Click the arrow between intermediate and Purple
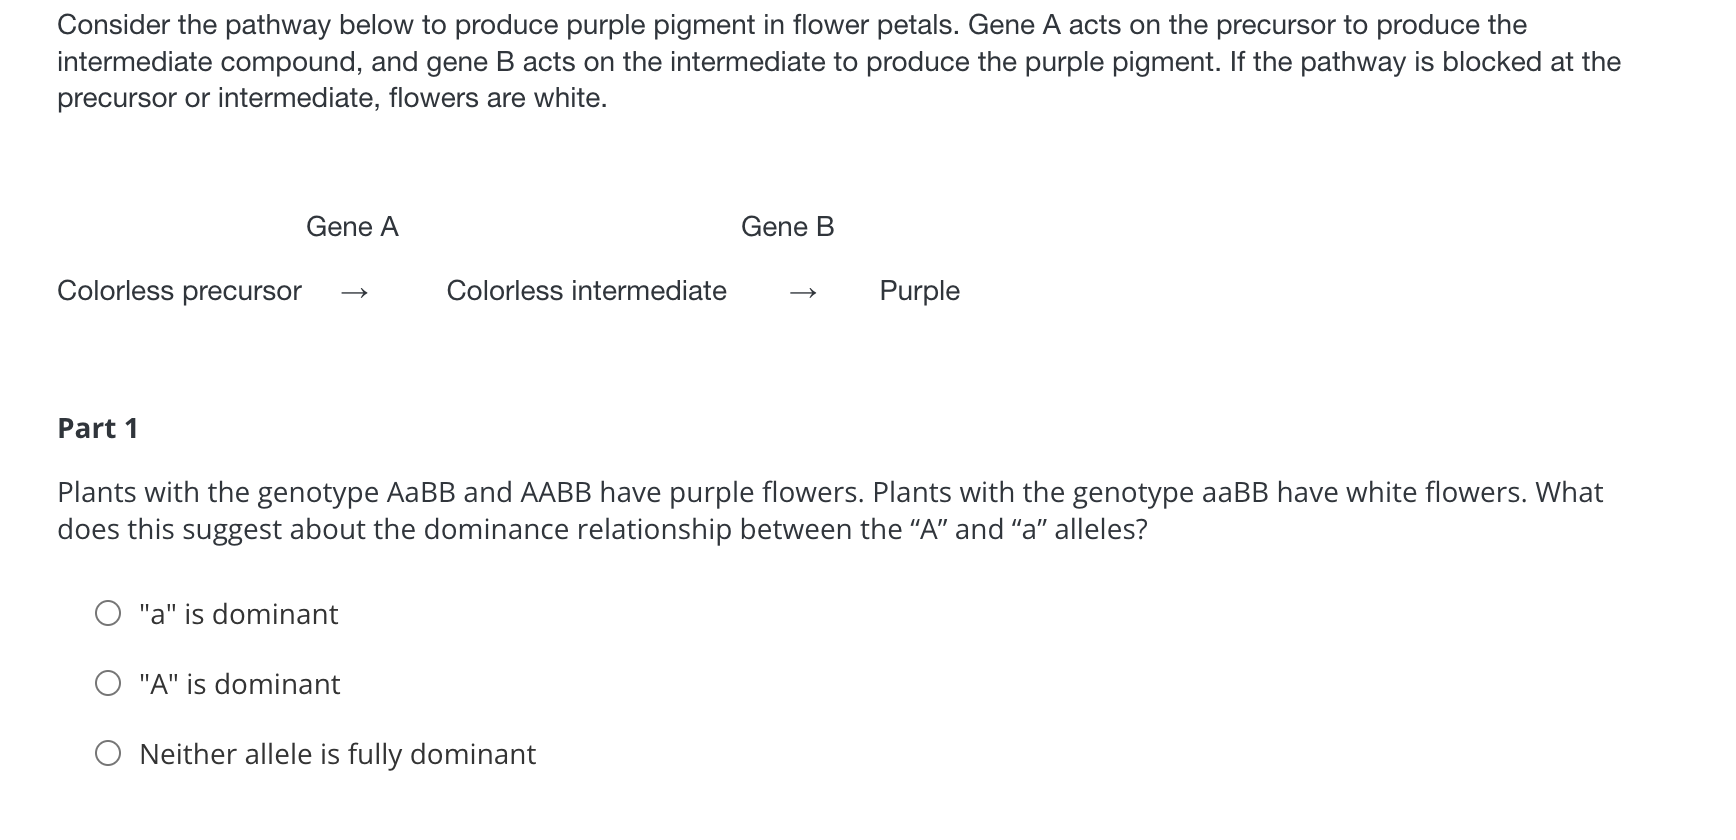Viewport: 1736px width, 840px height. point(805,292)
